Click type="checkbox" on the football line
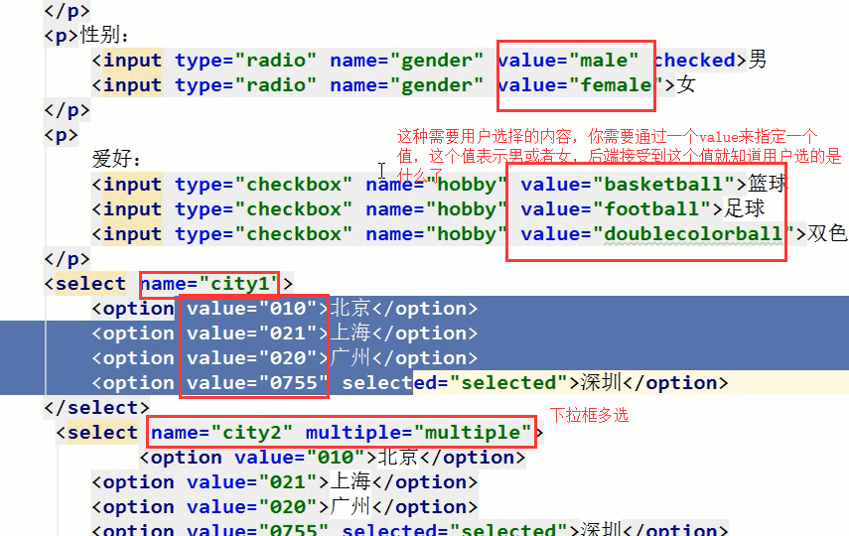The width and height of the screenshot is (849, 536). (x=263, y=209)
